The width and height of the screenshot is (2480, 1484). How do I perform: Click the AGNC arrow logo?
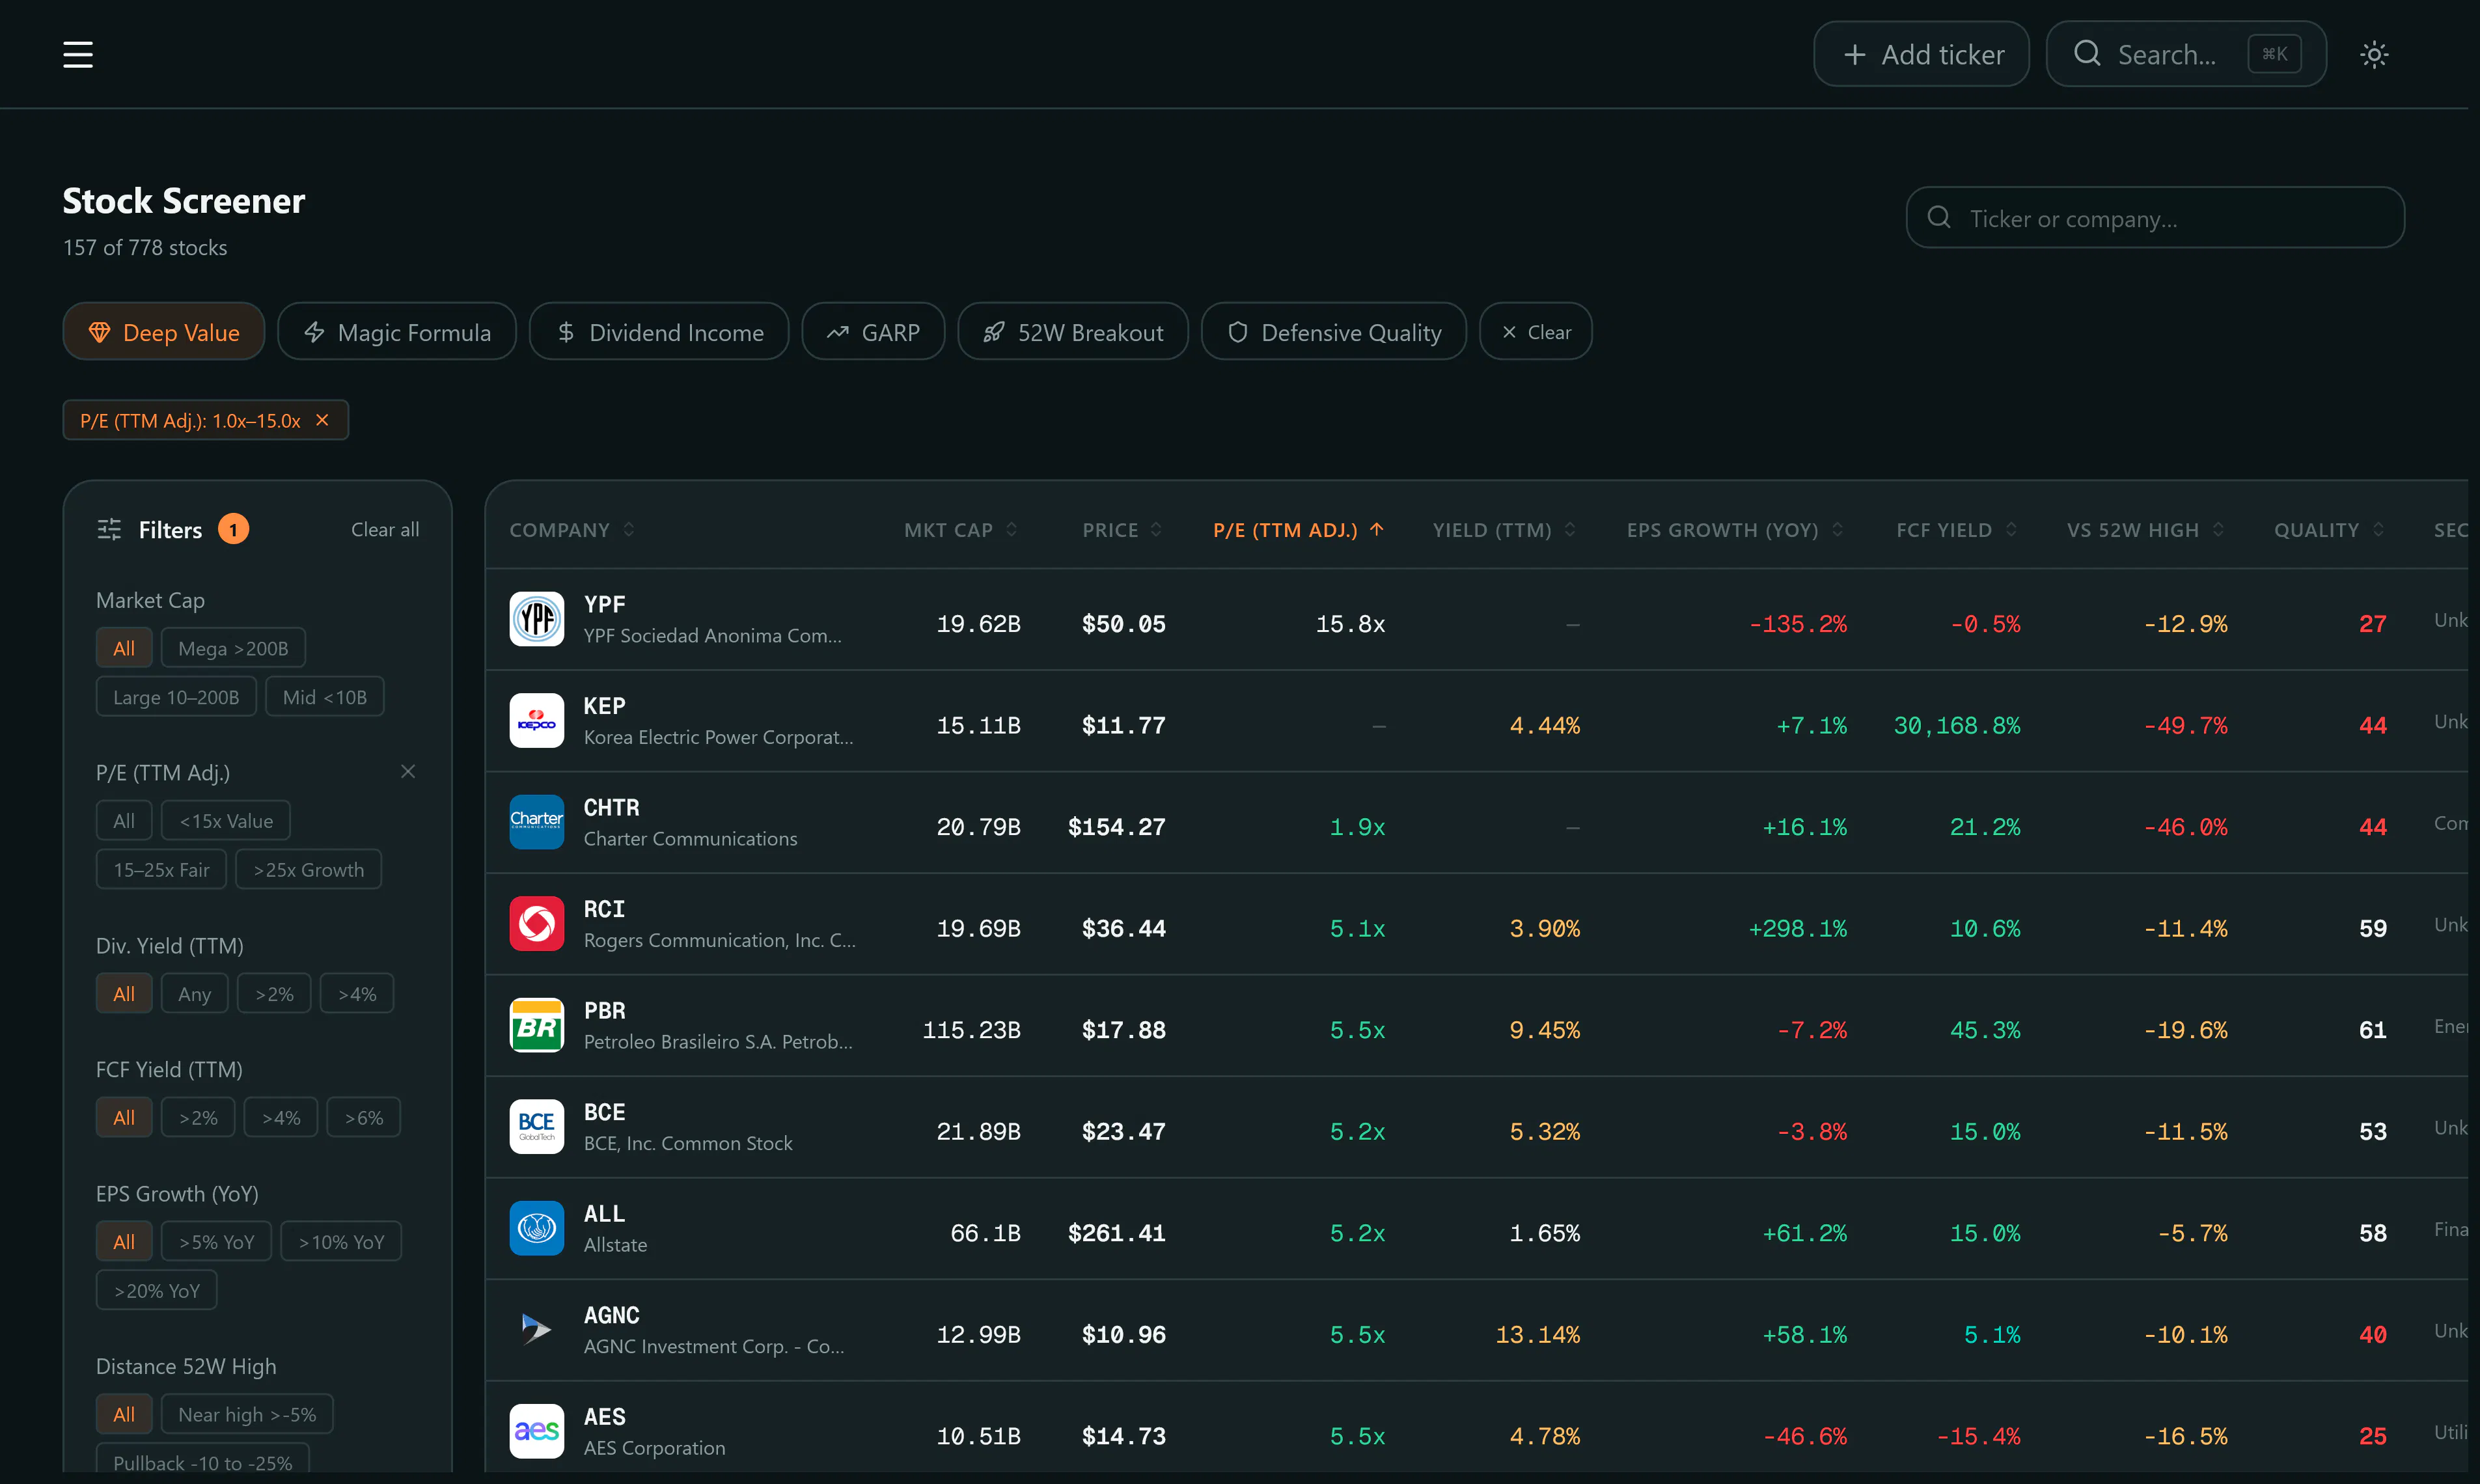(537, 1330)
